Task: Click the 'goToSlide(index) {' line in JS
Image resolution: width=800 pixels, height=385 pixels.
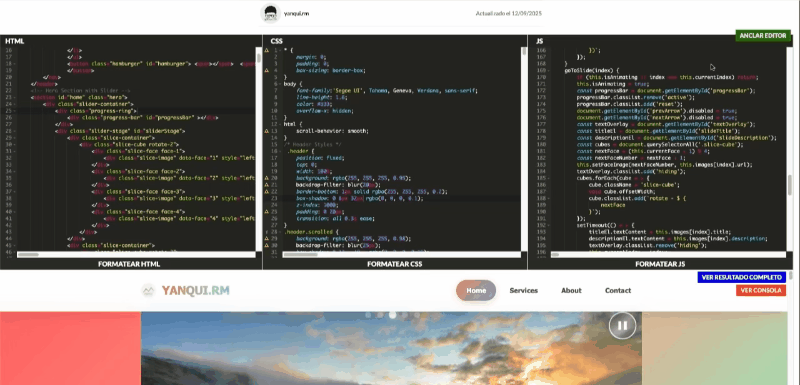Action: [x=591, y=70]
